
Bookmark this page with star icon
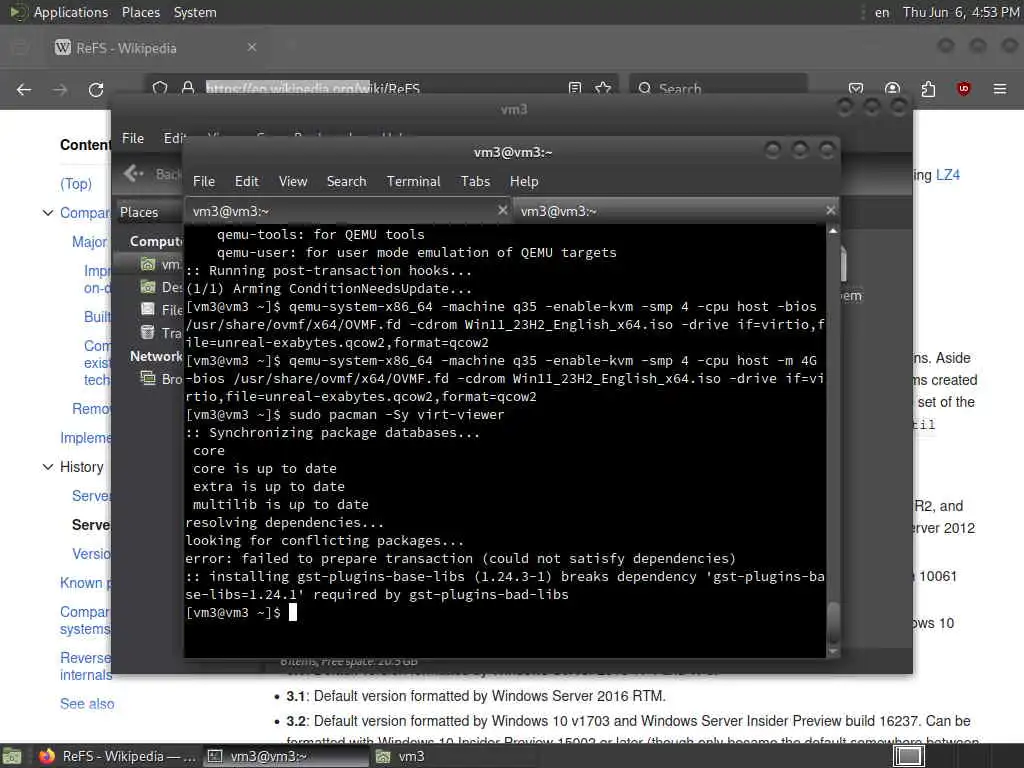(x=603, y=88)
